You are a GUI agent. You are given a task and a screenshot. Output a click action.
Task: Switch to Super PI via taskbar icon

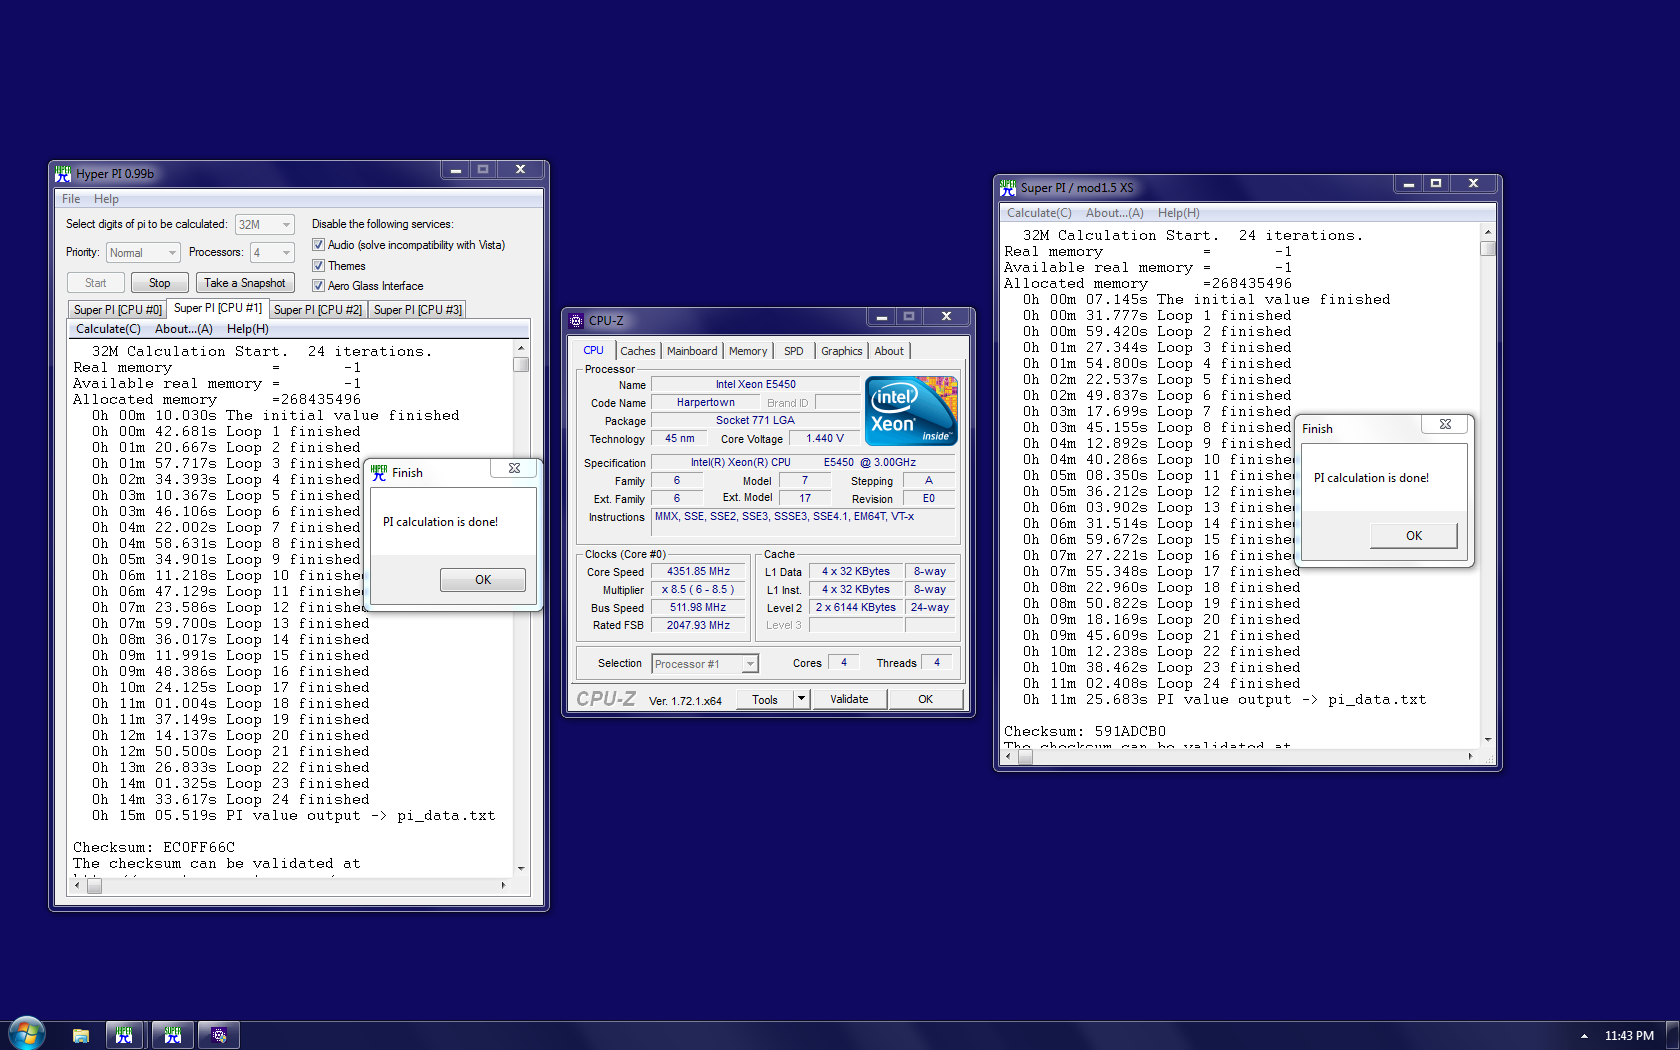coord(173,1036)
